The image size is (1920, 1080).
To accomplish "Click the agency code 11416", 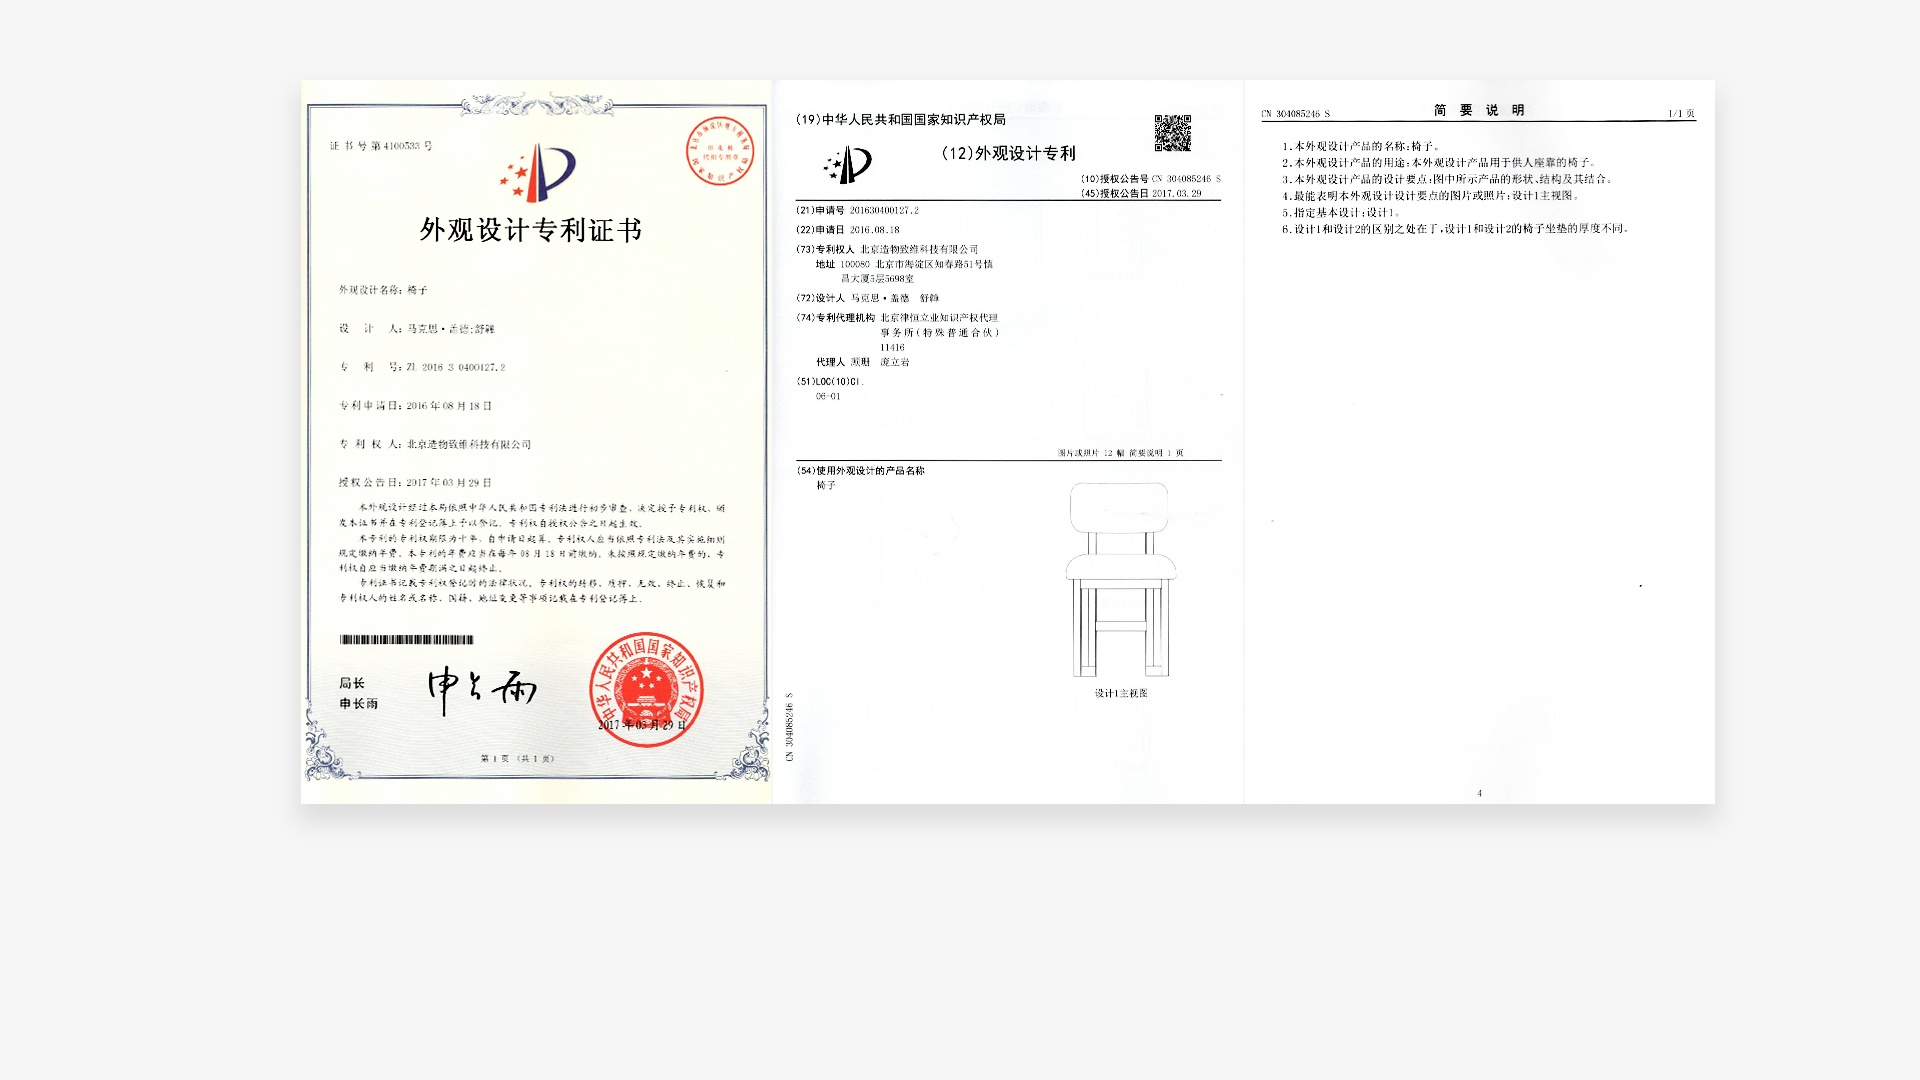I will pos(892,348).
